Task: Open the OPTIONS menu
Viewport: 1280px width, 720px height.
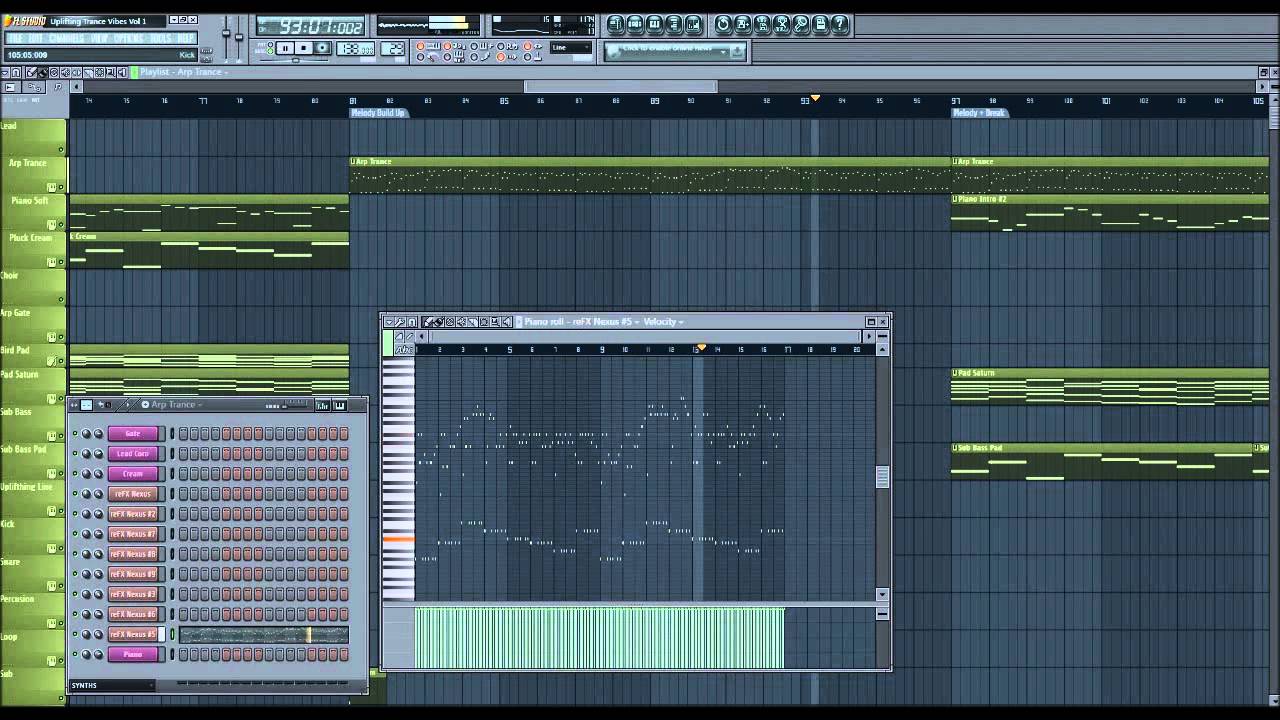Action: (x=129, y=38)
